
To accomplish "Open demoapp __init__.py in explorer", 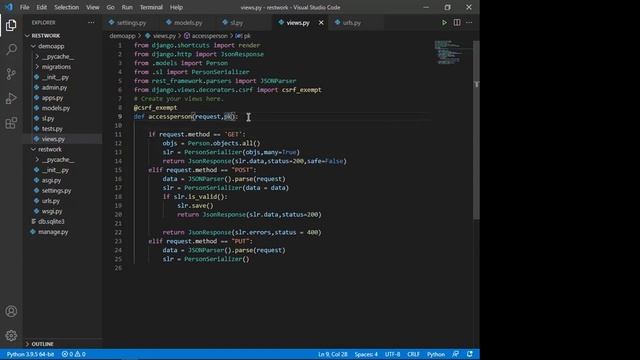I will (x=55, y=77).
